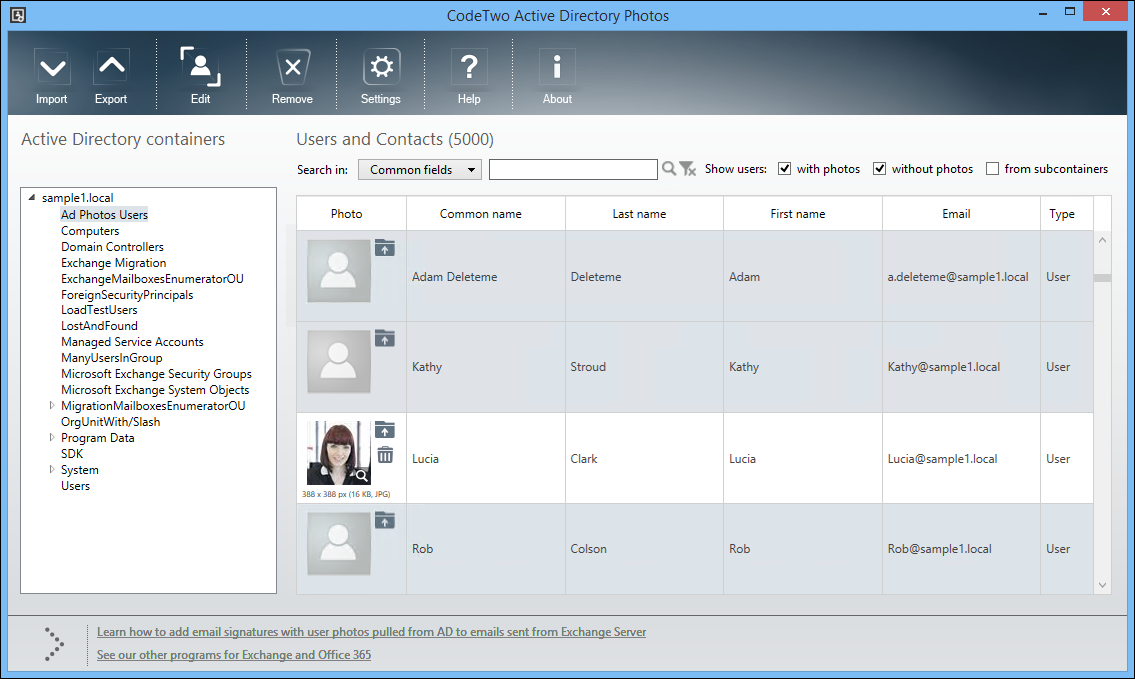The width and height of the screenshot is (1135, 679).
Task: Sort by the Email column header
Action: [961, 214]
